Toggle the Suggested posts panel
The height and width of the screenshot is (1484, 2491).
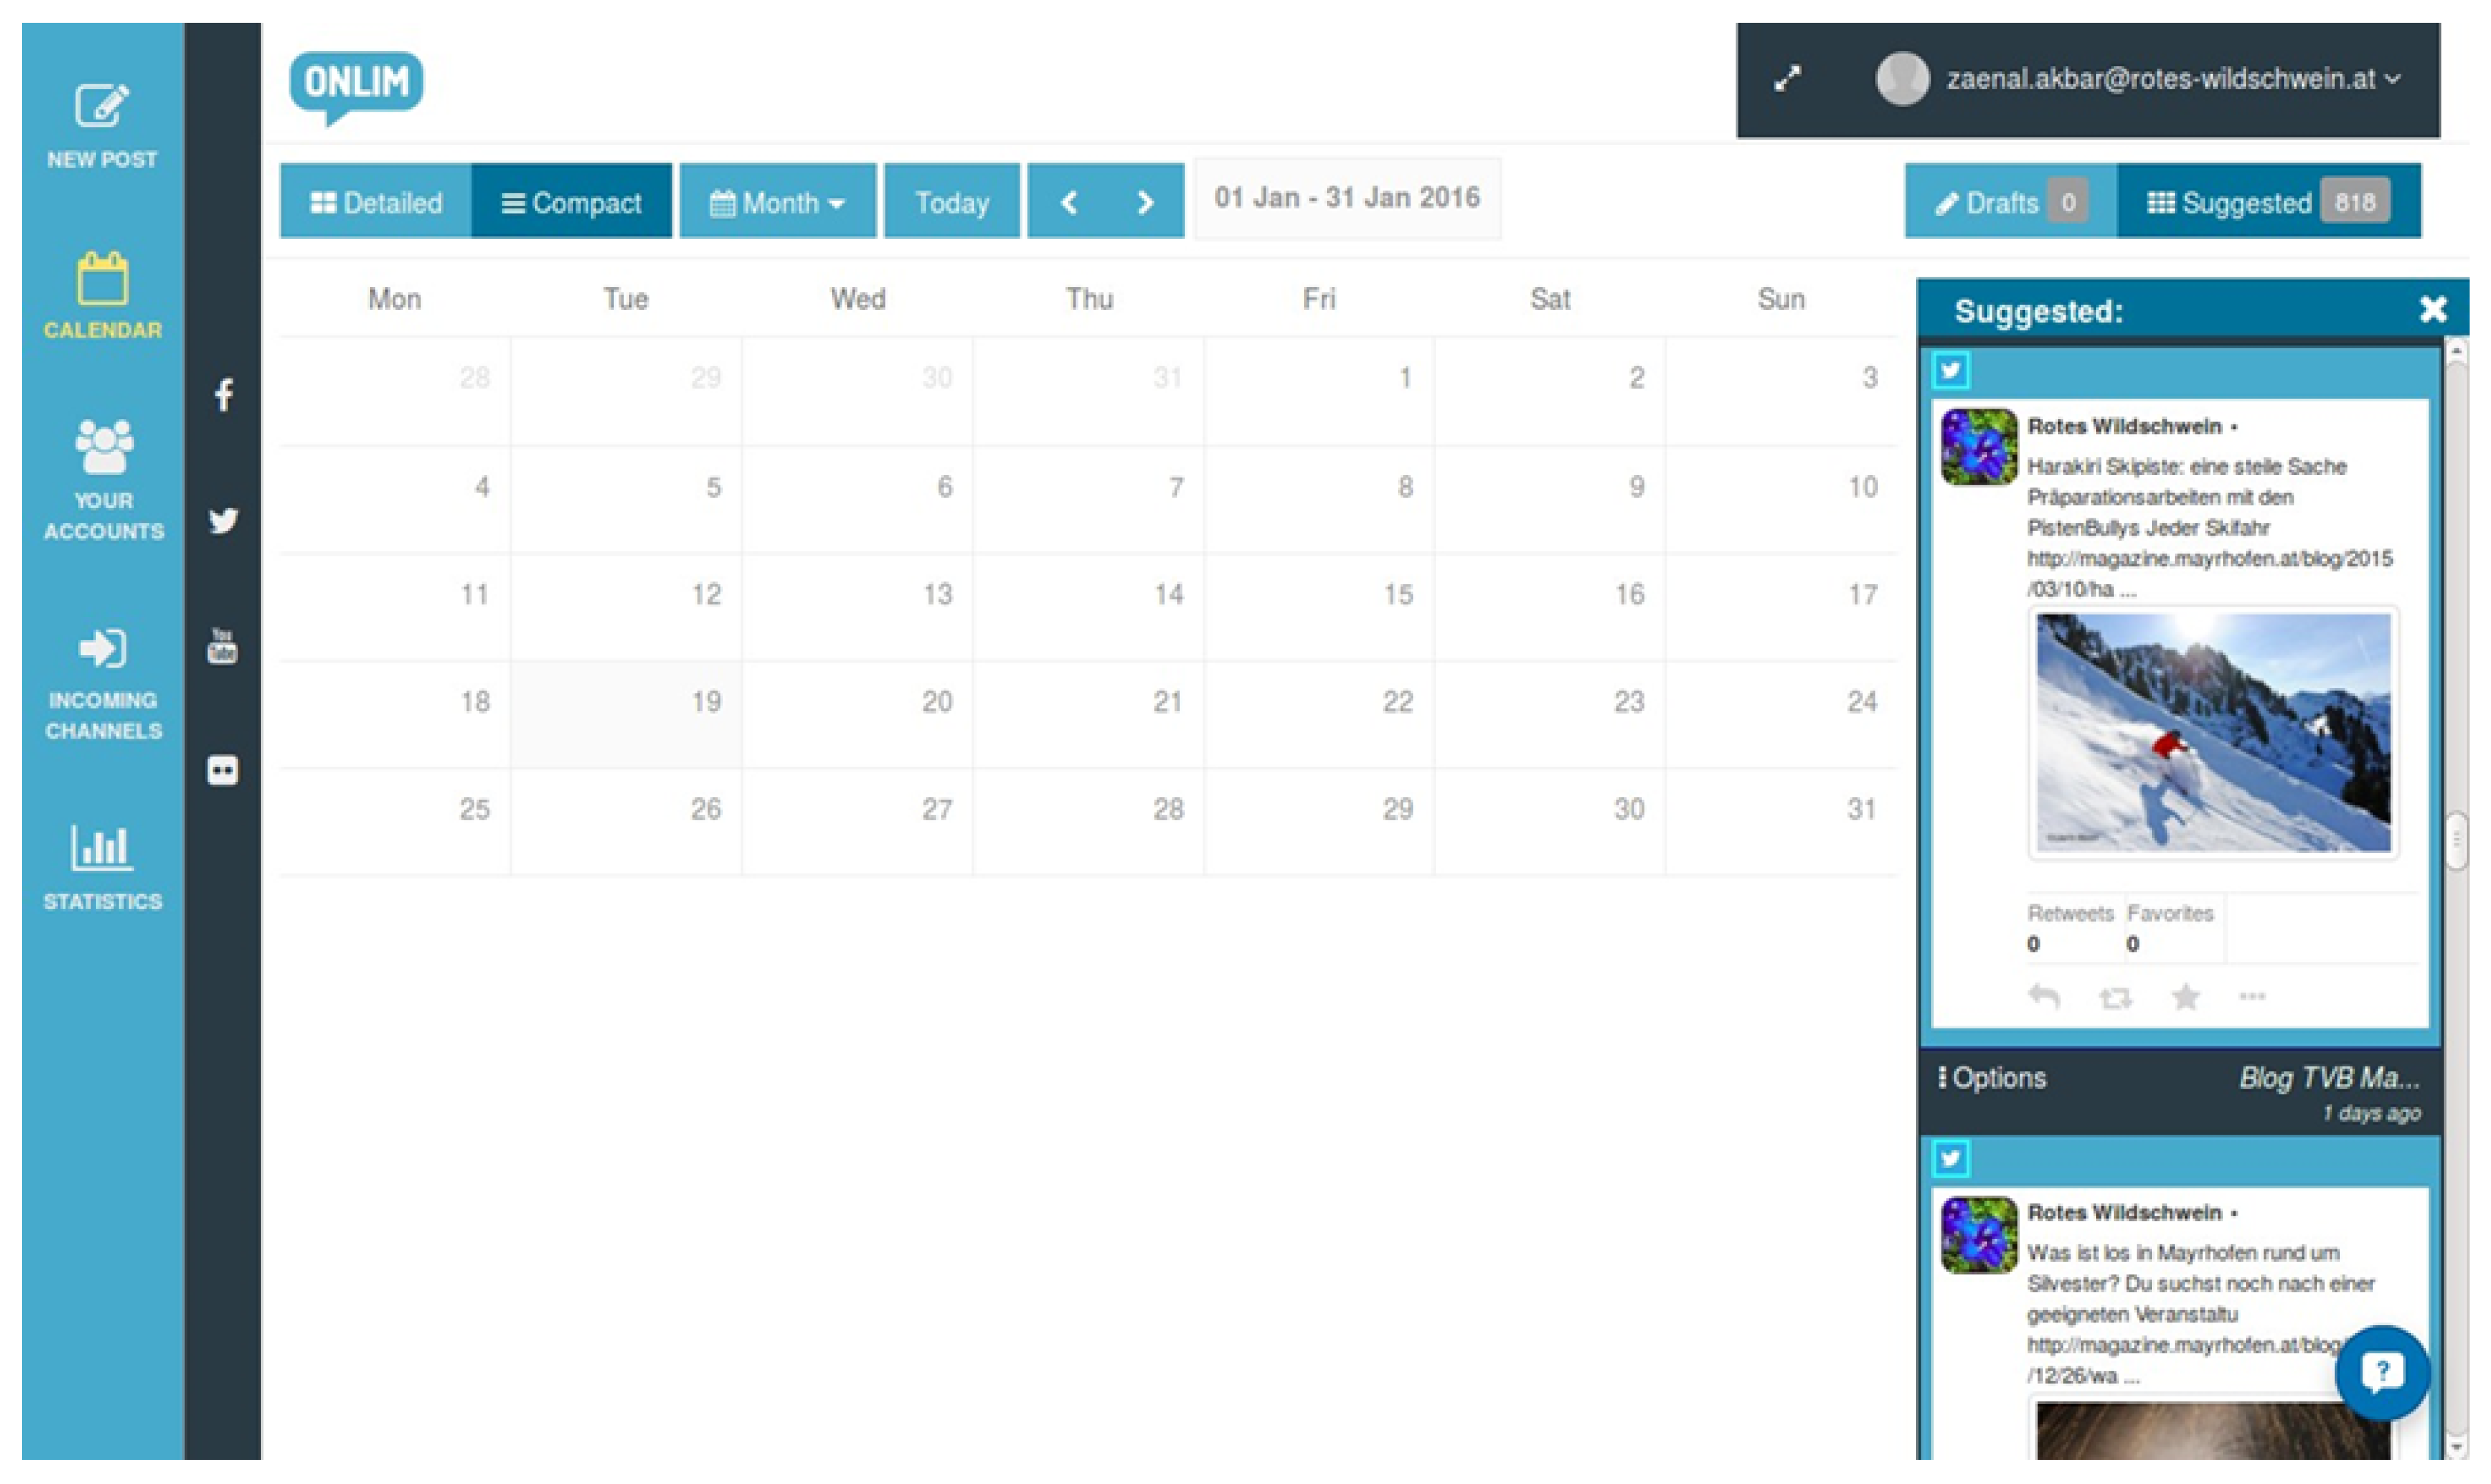(2267, 203)
